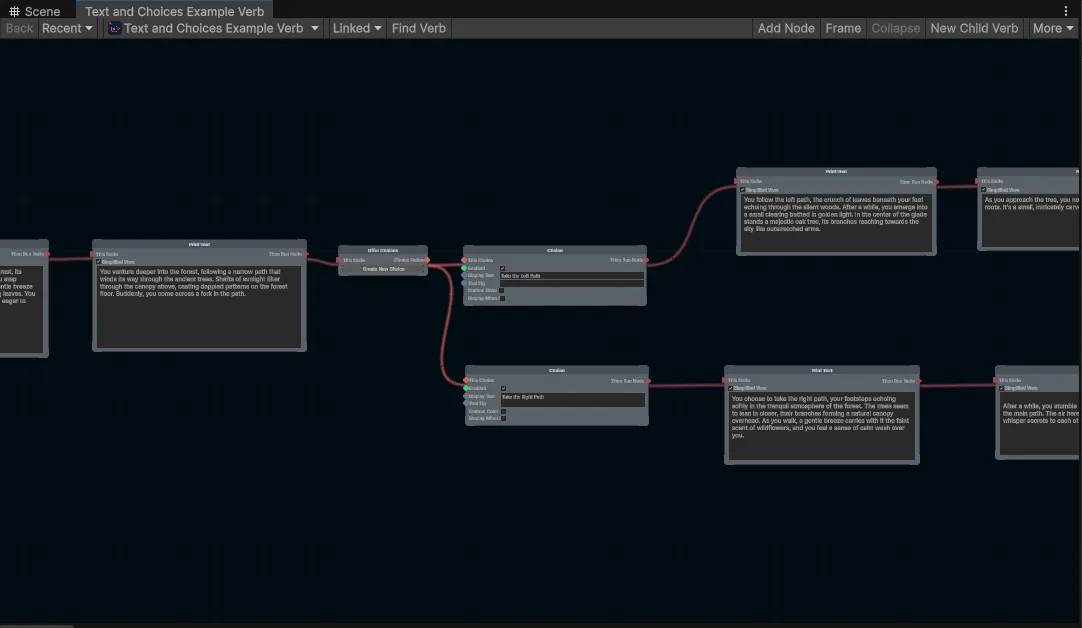Screen dimensions: 1082x628
Task: Click the New Child Verb button
Action: (974, 28)
